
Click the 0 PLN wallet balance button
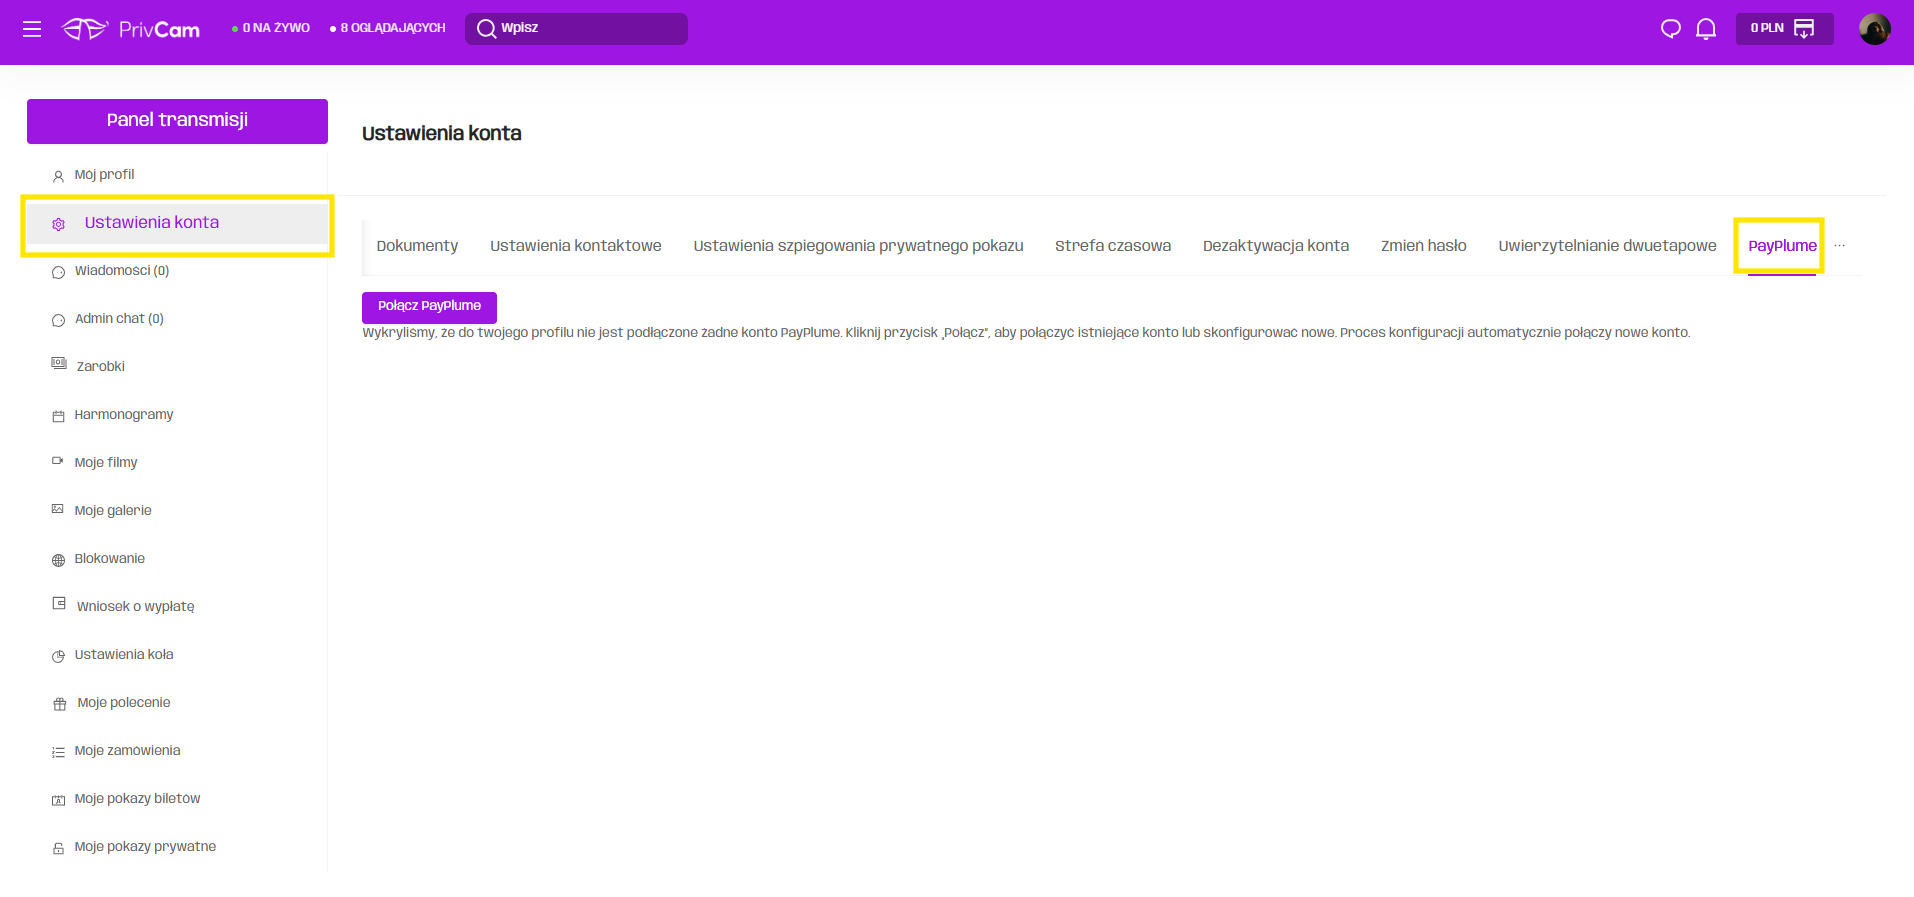click(x=1783, y=29)
